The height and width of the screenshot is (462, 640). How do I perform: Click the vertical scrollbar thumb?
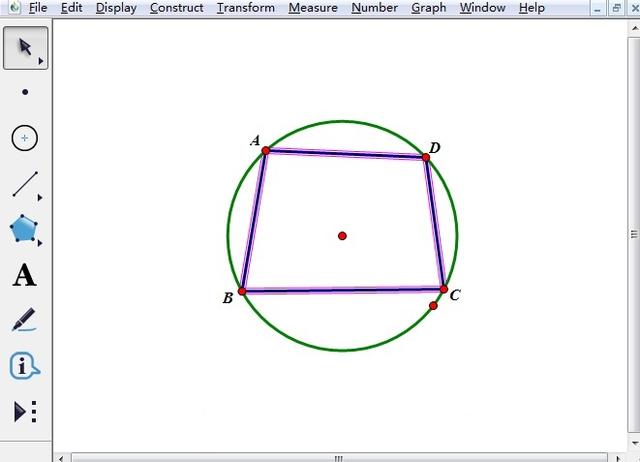pyautogui.click(x=634, y=234)
